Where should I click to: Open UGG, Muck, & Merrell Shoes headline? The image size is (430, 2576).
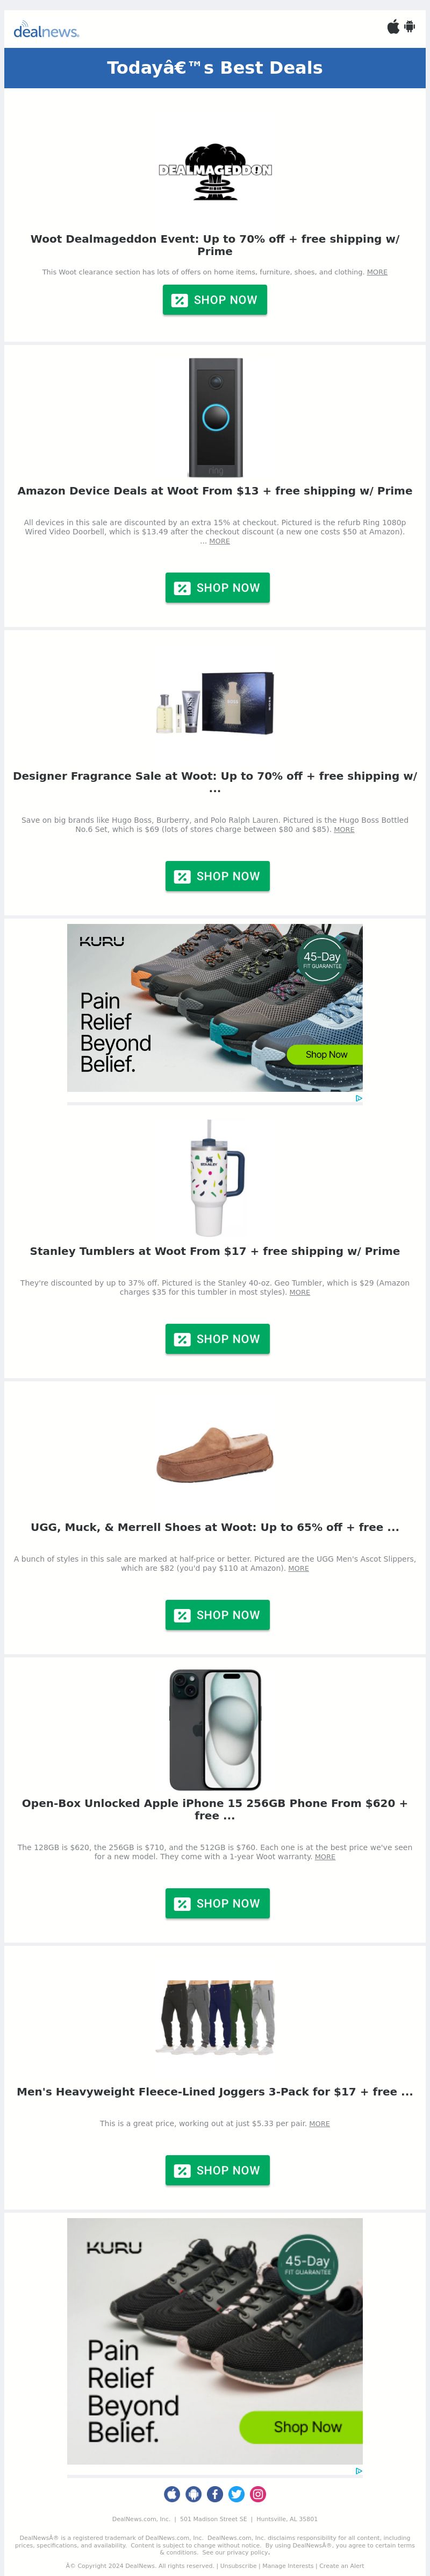click(x=215, y=1527)
